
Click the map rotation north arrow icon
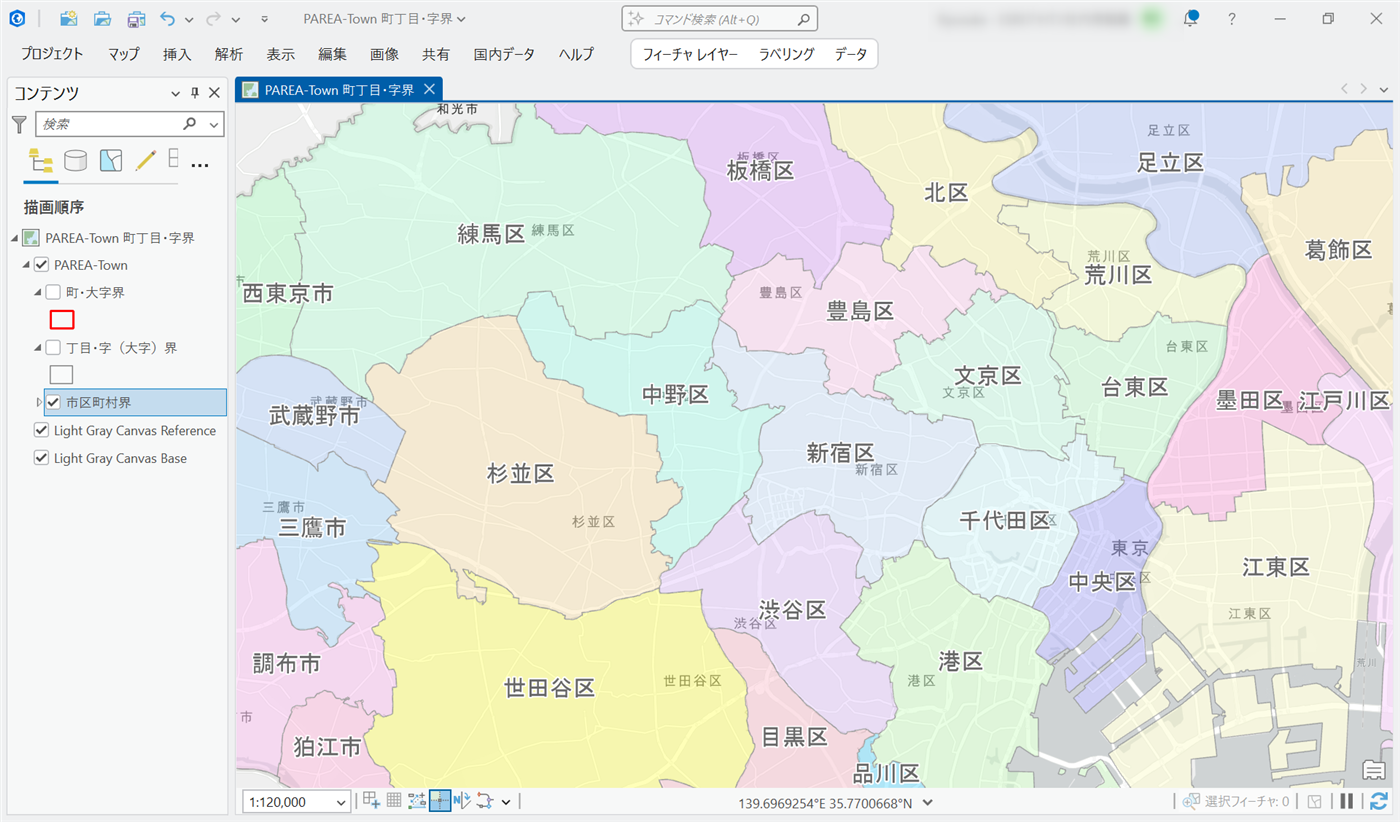tap(462, 801)
